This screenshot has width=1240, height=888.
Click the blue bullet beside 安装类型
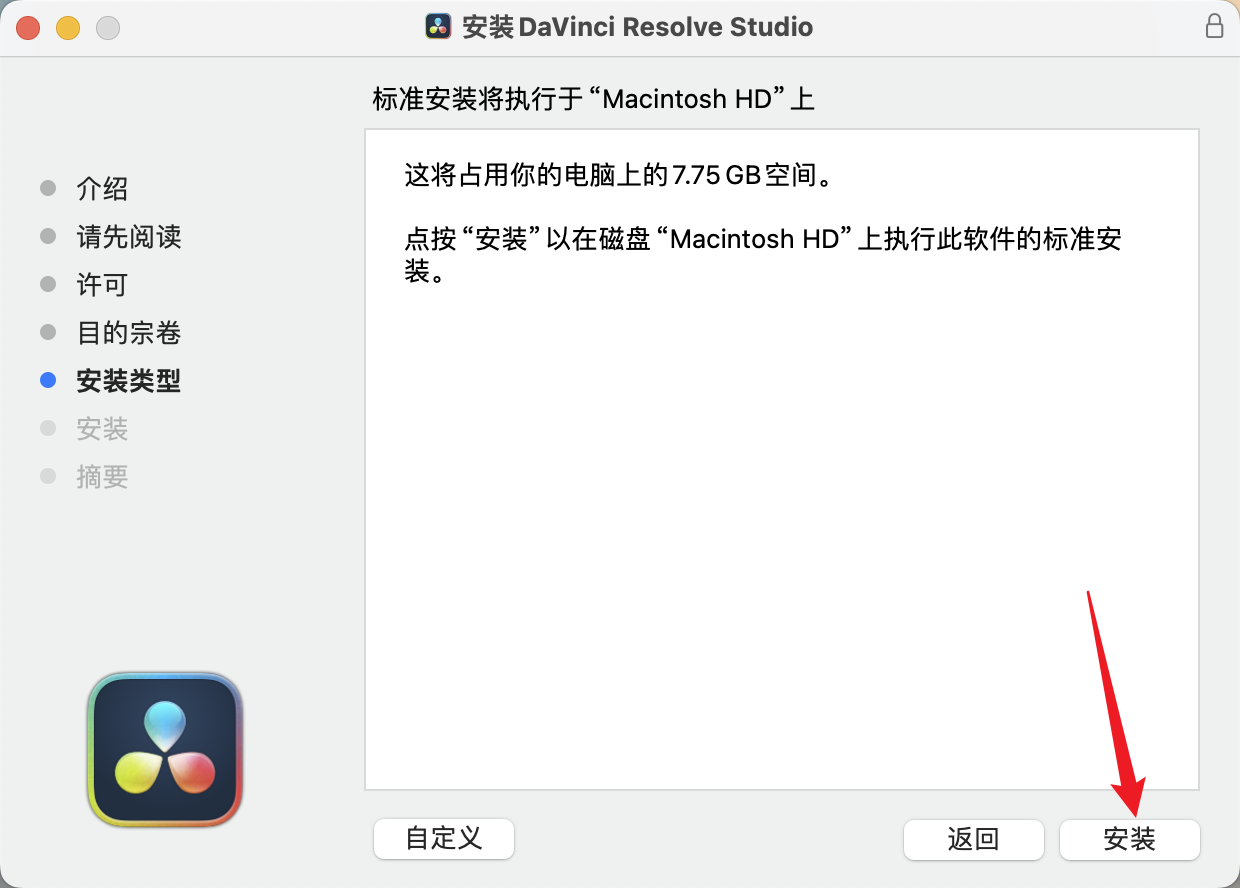coord(48,380)
